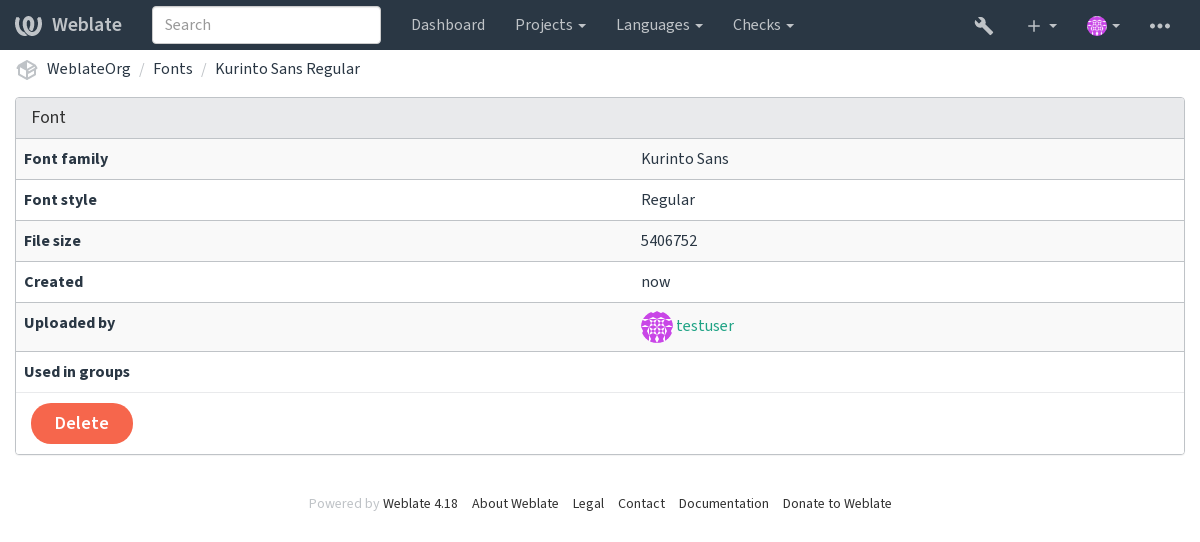Click the Weblate brand name text
Image resolution: width=1200 pixels, height=542 pixels.
[x=86, y=25]
